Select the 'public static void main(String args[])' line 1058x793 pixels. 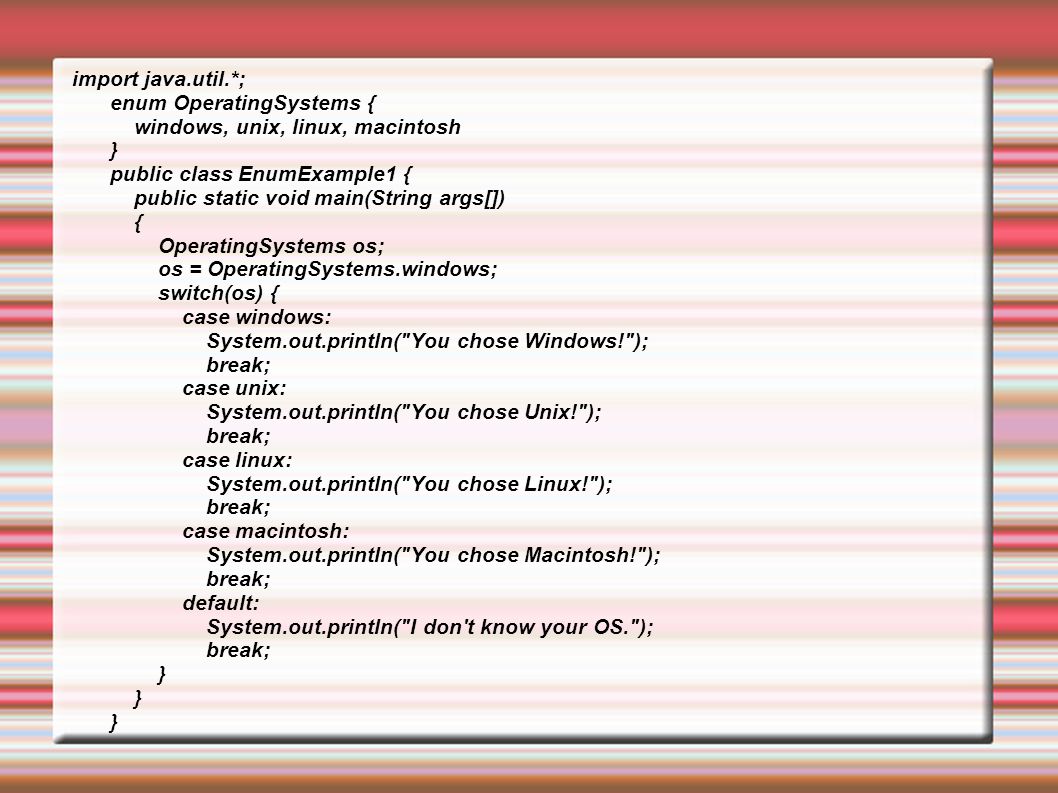pyautogui.click(x=319, y=198)
